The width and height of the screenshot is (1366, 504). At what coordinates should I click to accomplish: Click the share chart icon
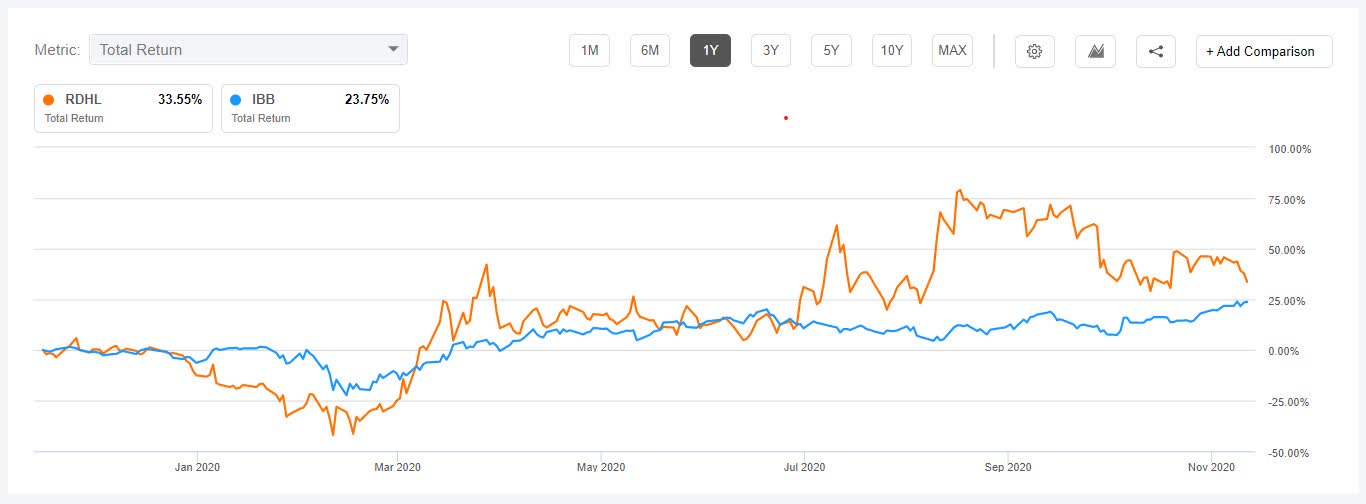coord(1156,51)
